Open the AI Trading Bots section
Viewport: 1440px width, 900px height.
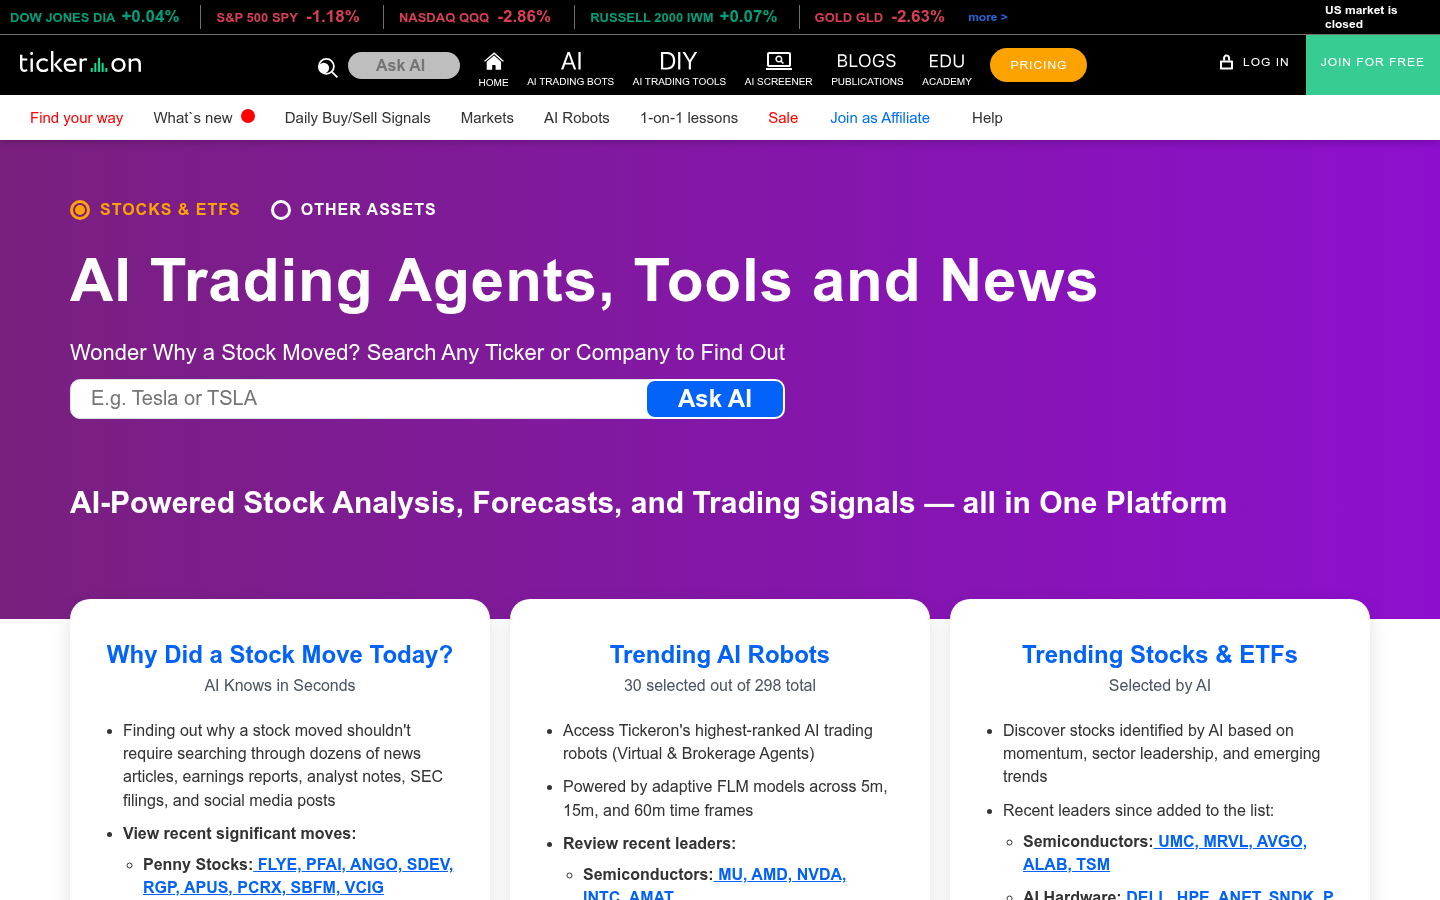click(571, 68)
